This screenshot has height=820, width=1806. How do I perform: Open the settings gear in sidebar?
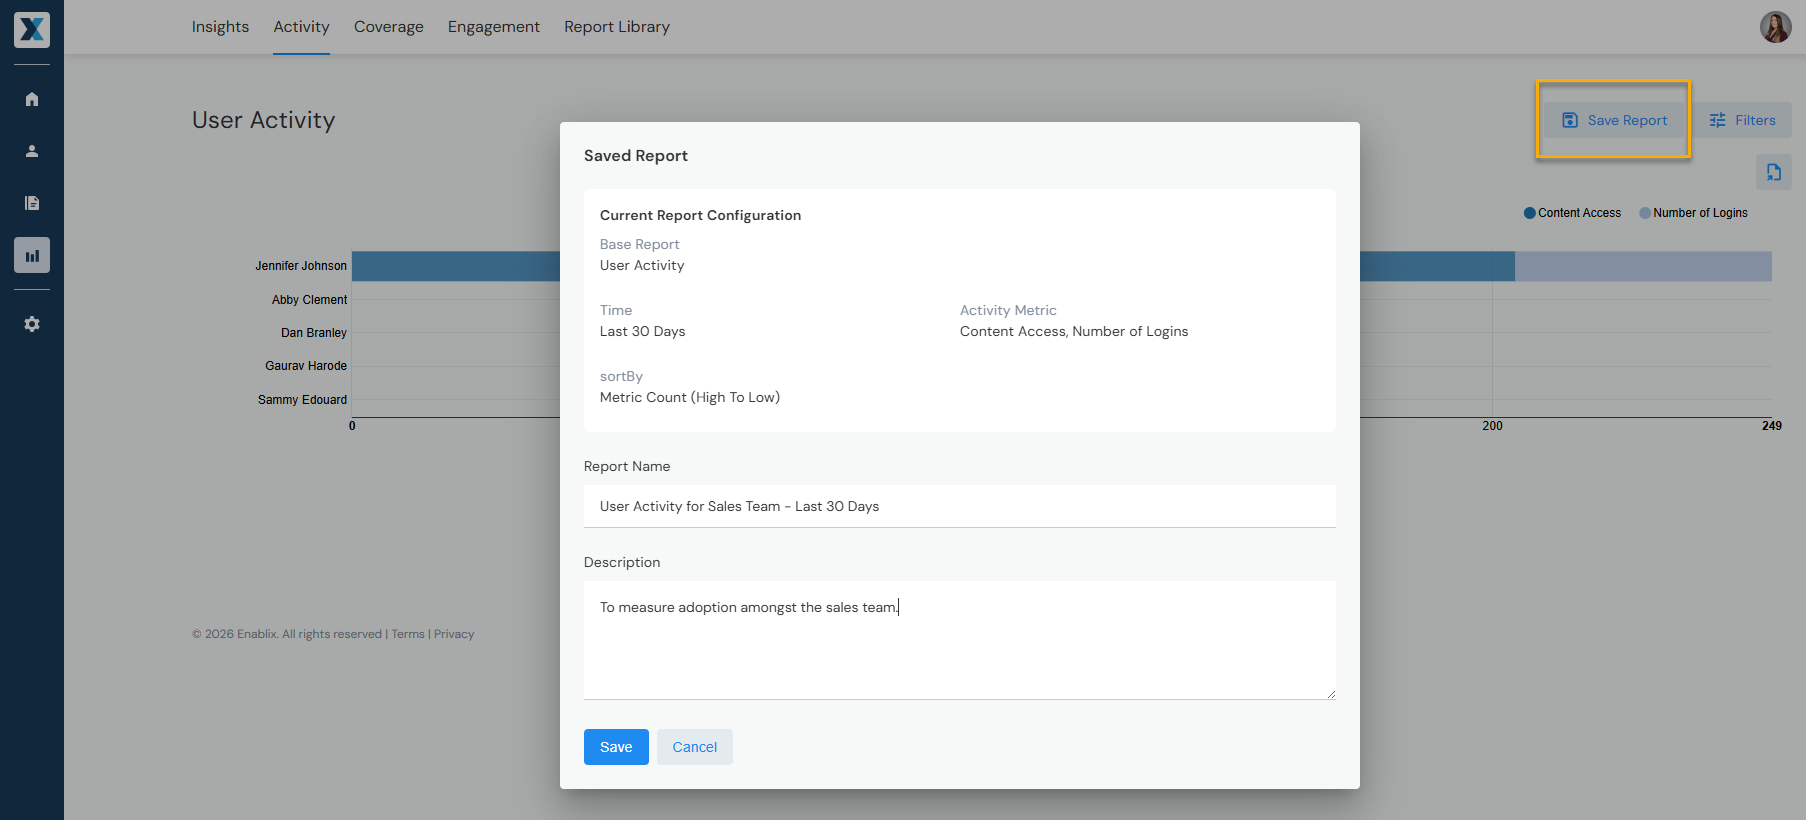[32, 324]
